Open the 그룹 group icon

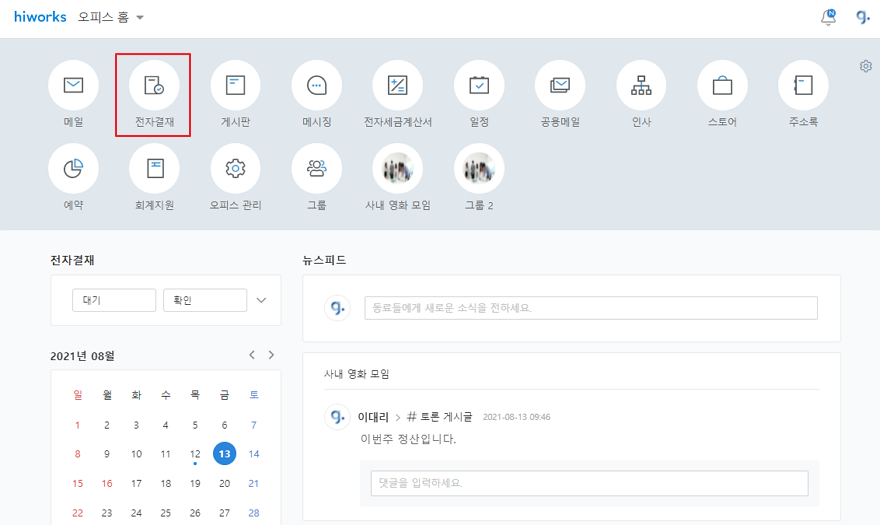317,168
